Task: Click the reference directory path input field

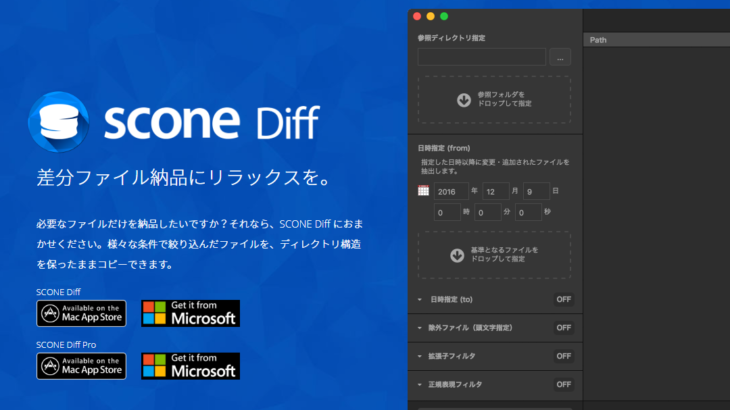Action: [481, 57]
